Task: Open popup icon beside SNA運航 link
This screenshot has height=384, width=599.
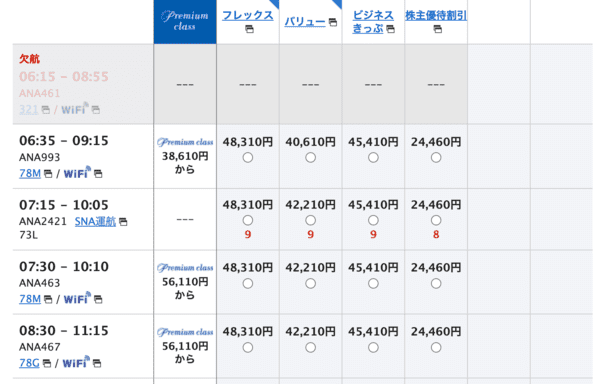Action: click(x=123, y=222)
